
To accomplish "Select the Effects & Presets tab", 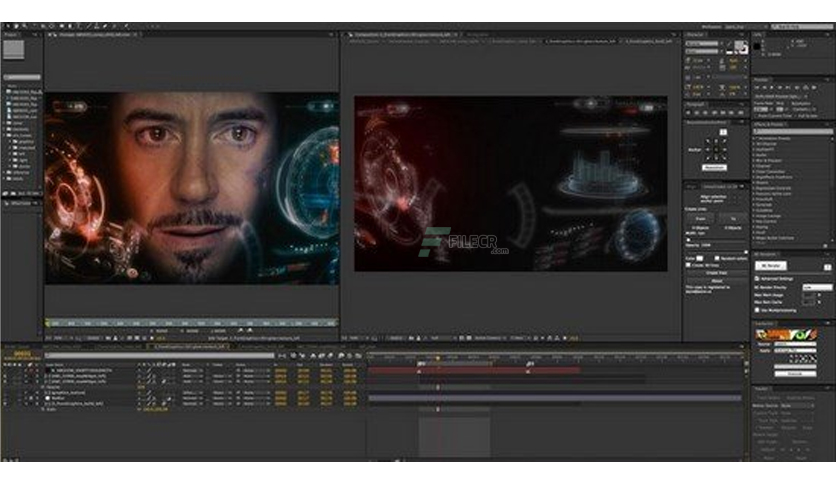I will [x=769, y=124].
